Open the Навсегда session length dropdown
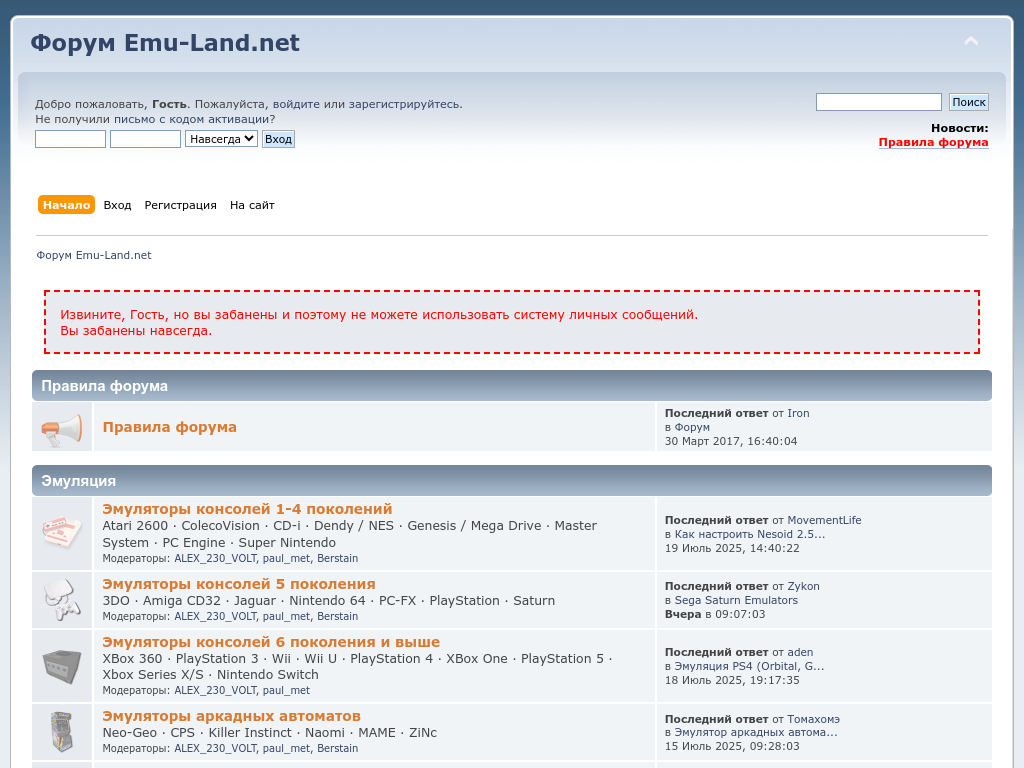1024x768 pixels. (x=221, y=139)
